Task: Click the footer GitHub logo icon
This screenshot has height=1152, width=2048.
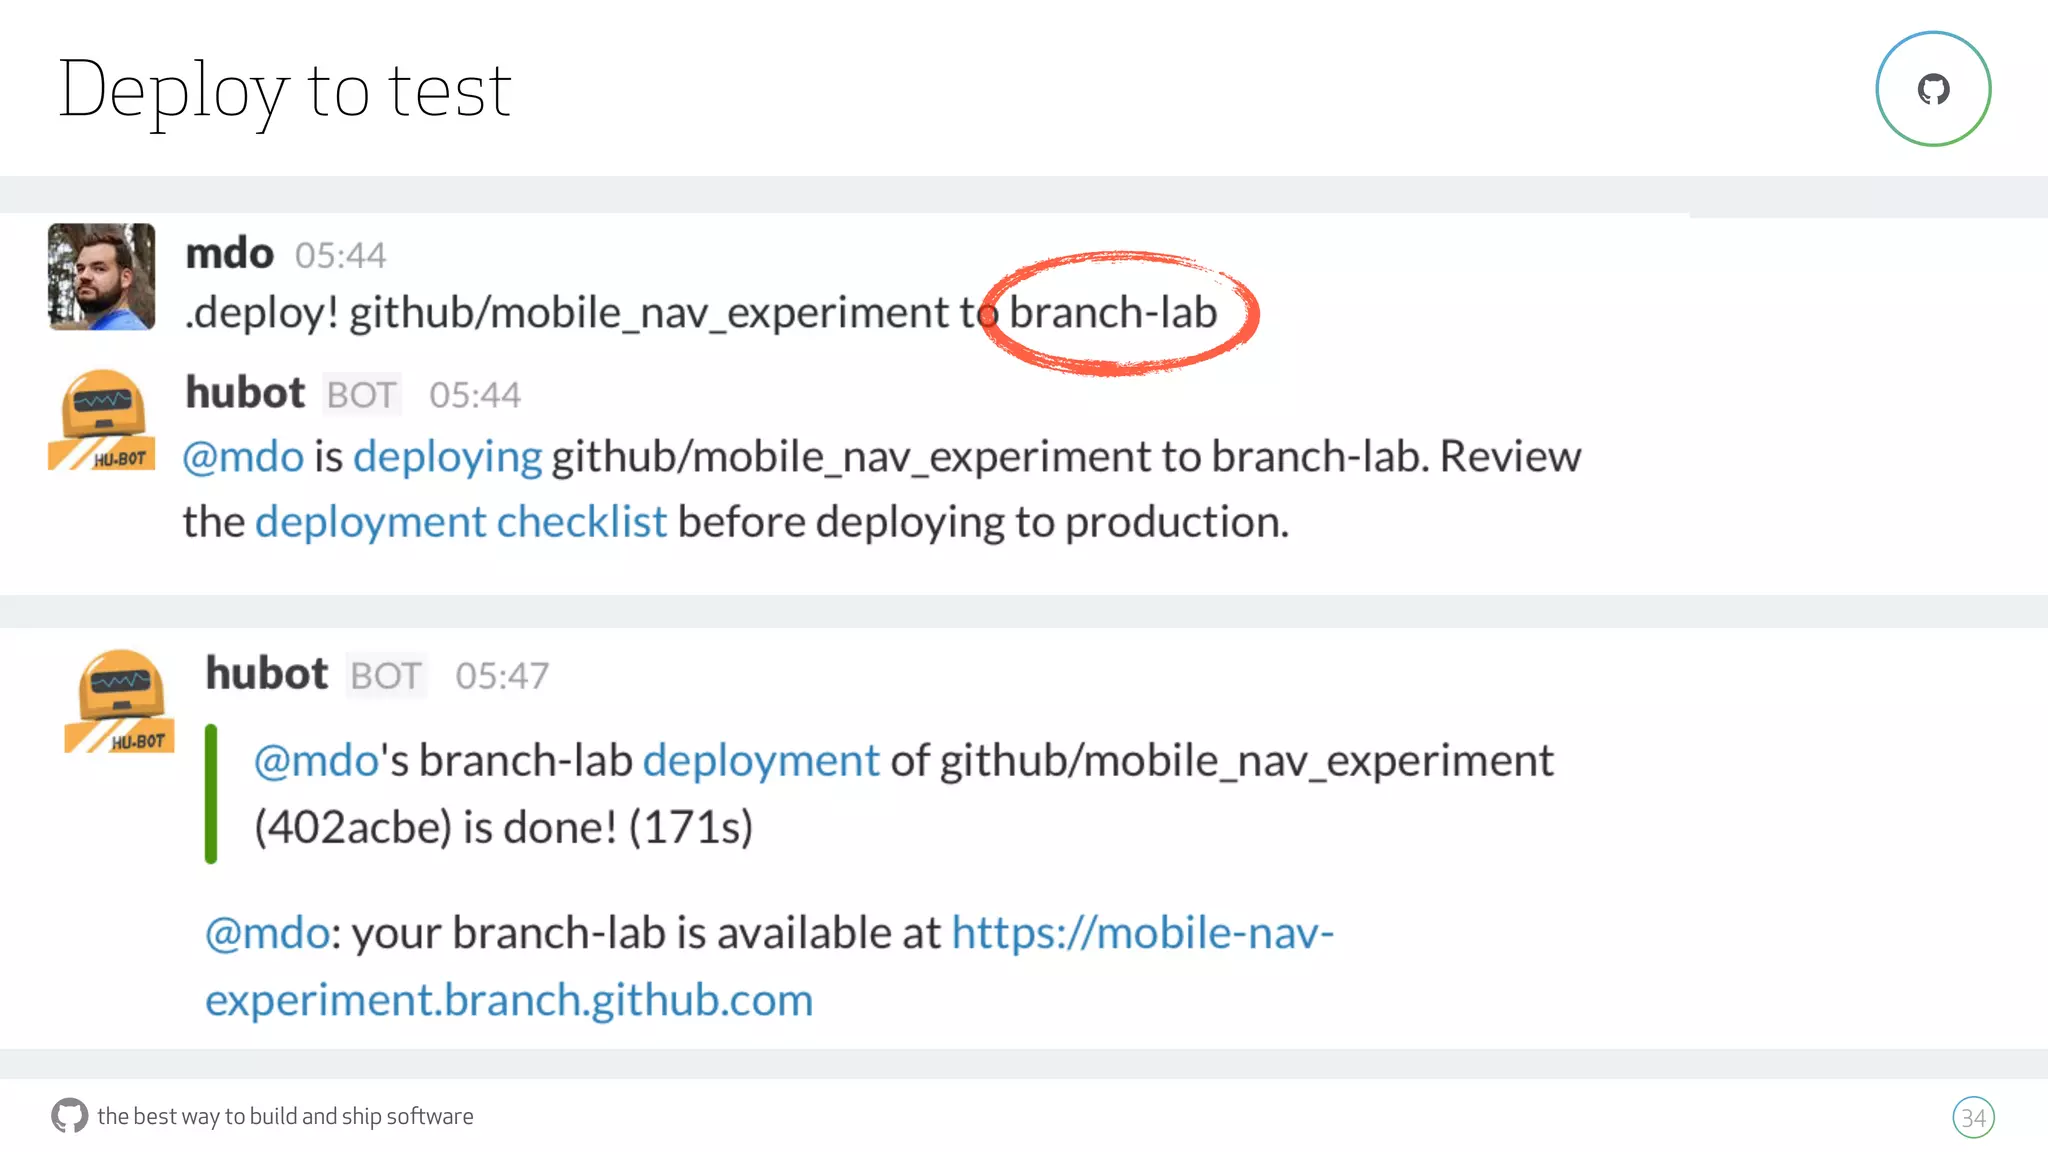Action: pyautogui.click(x=69, y=1115)
